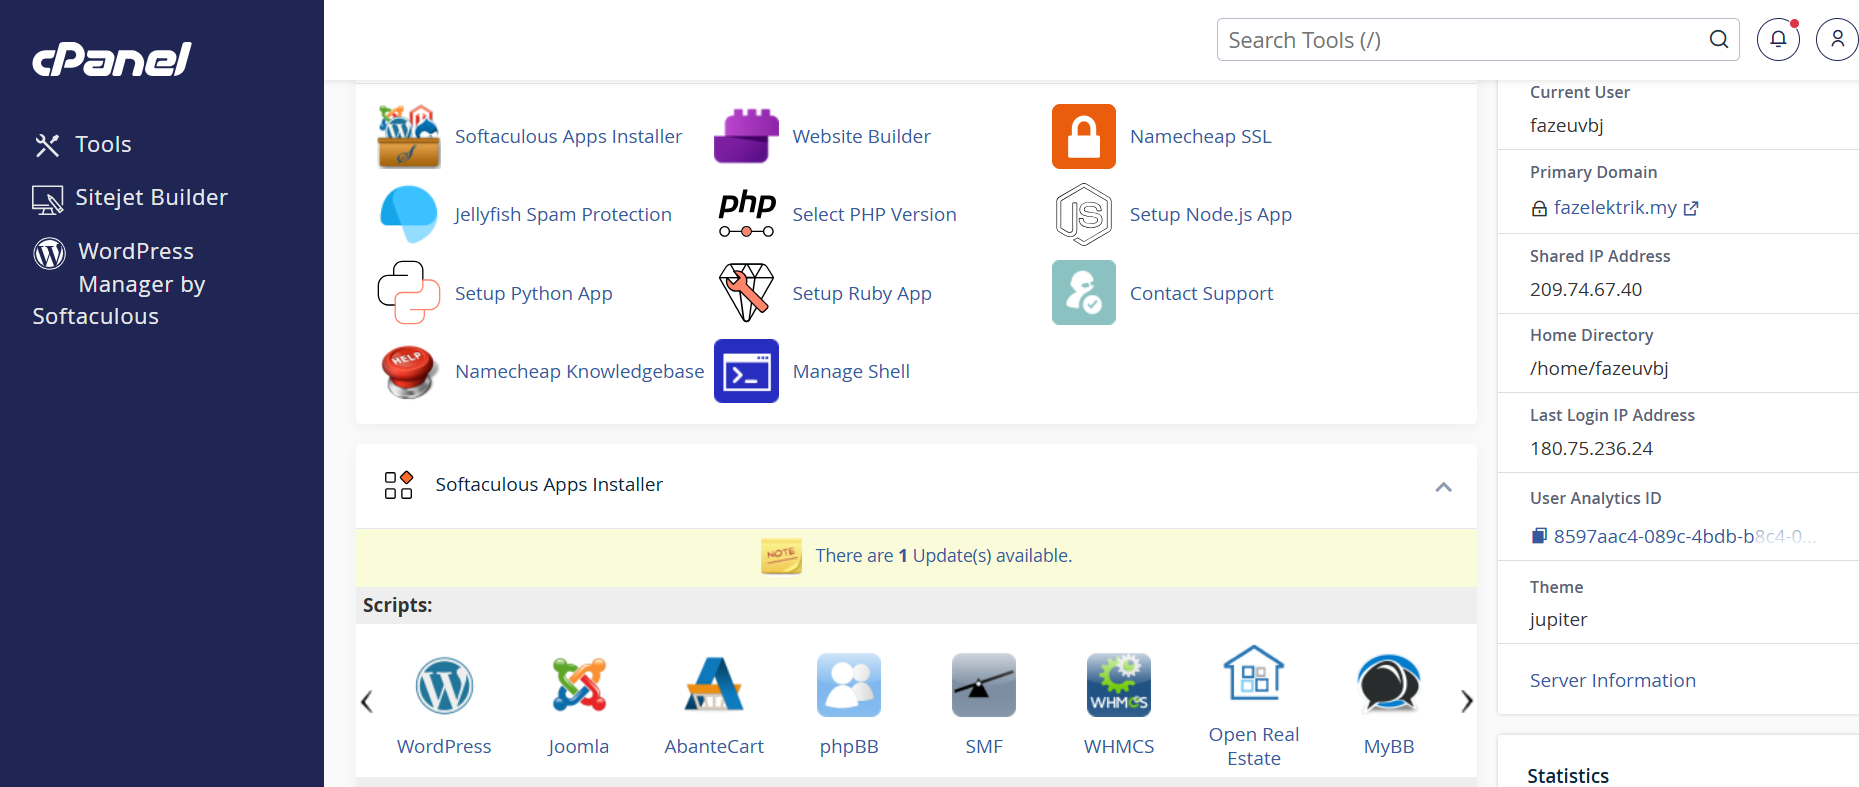
Task: Click the Jellyfish Spam Protection icon
Action: click(x=409, y=214)
